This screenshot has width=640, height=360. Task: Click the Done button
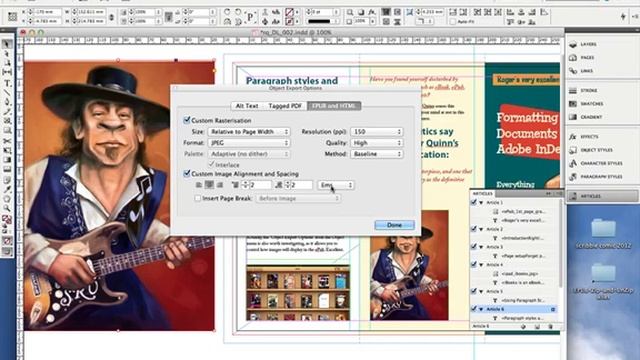pos(394,225)
